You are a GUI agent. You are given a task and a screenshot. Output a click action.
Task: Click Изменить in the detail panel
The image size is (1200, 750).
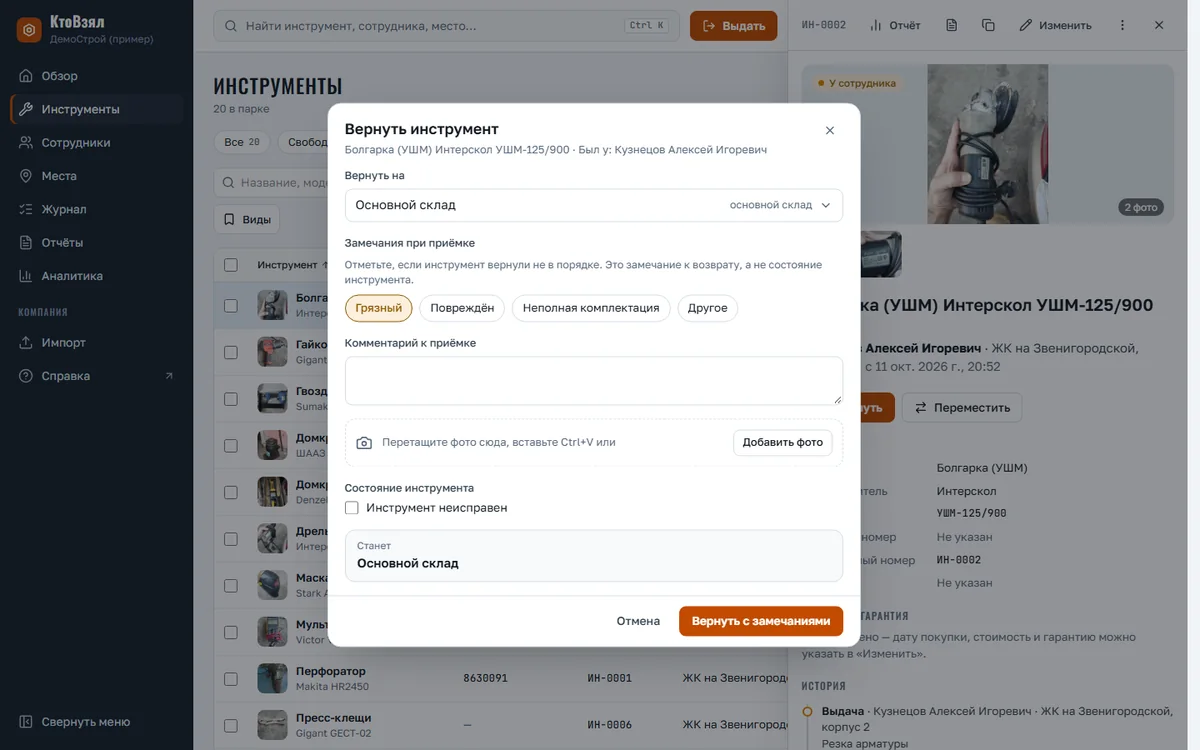click(x=1056, y=25)
